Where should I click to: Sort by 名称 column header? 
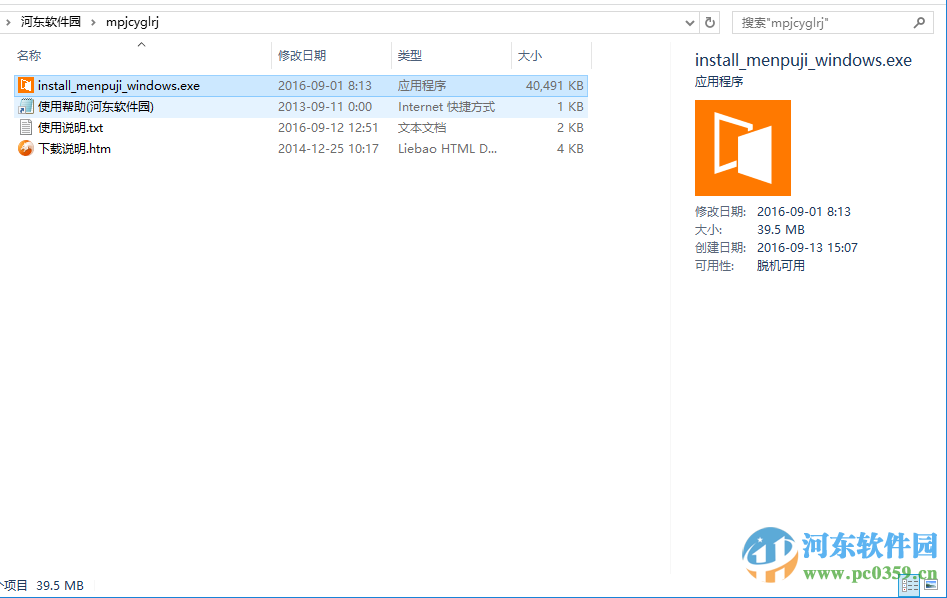(x=29, y=56)
